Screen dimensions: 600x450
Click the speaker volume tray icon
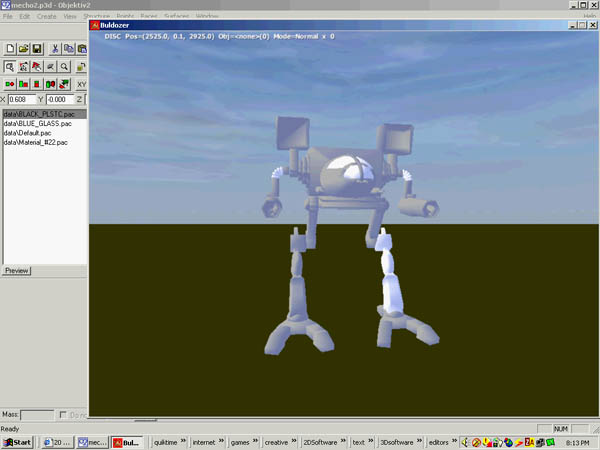tap(465, 442)
